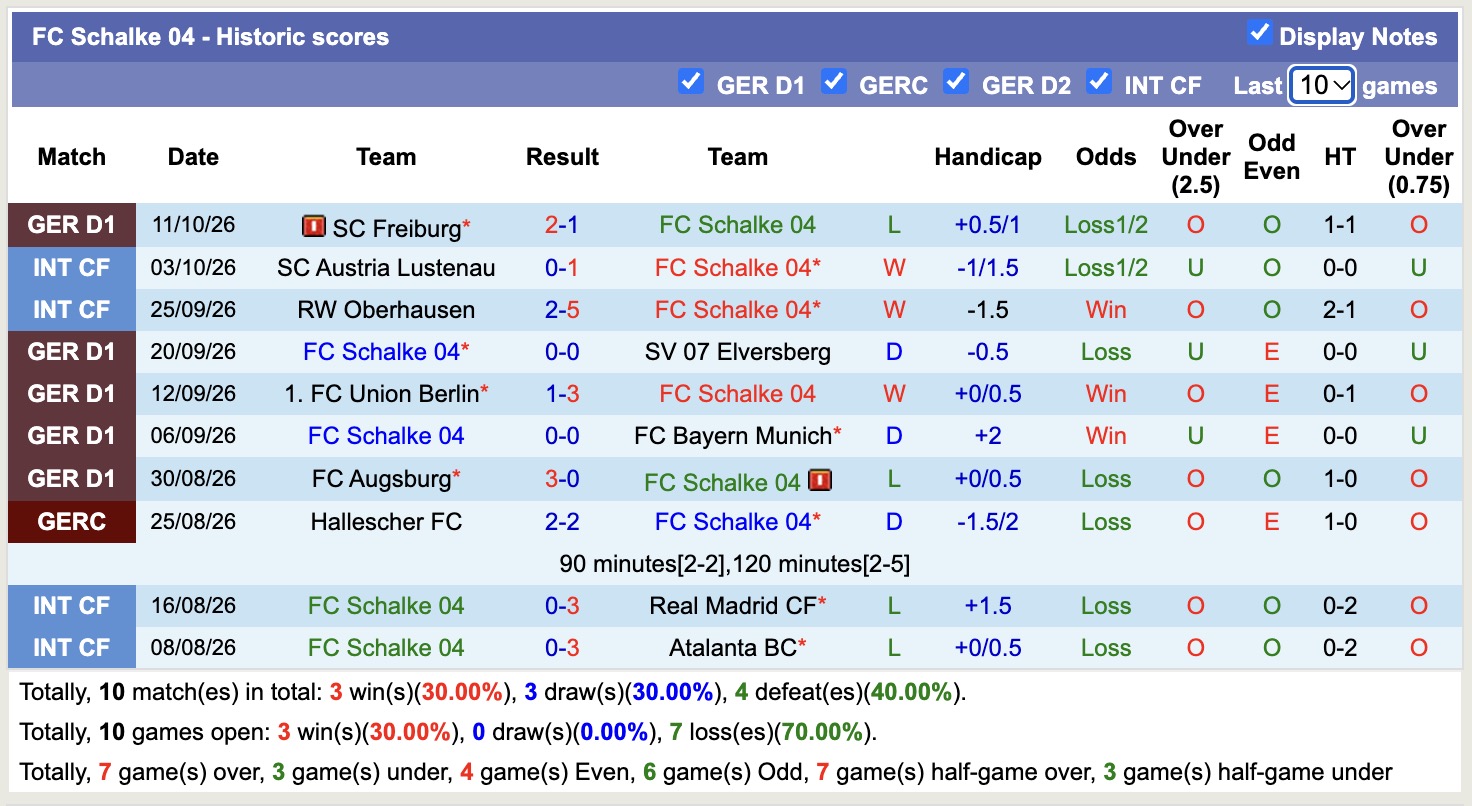Click the INT CF label for 03/10/26 match
The image size is (1472, 806).
72,268
